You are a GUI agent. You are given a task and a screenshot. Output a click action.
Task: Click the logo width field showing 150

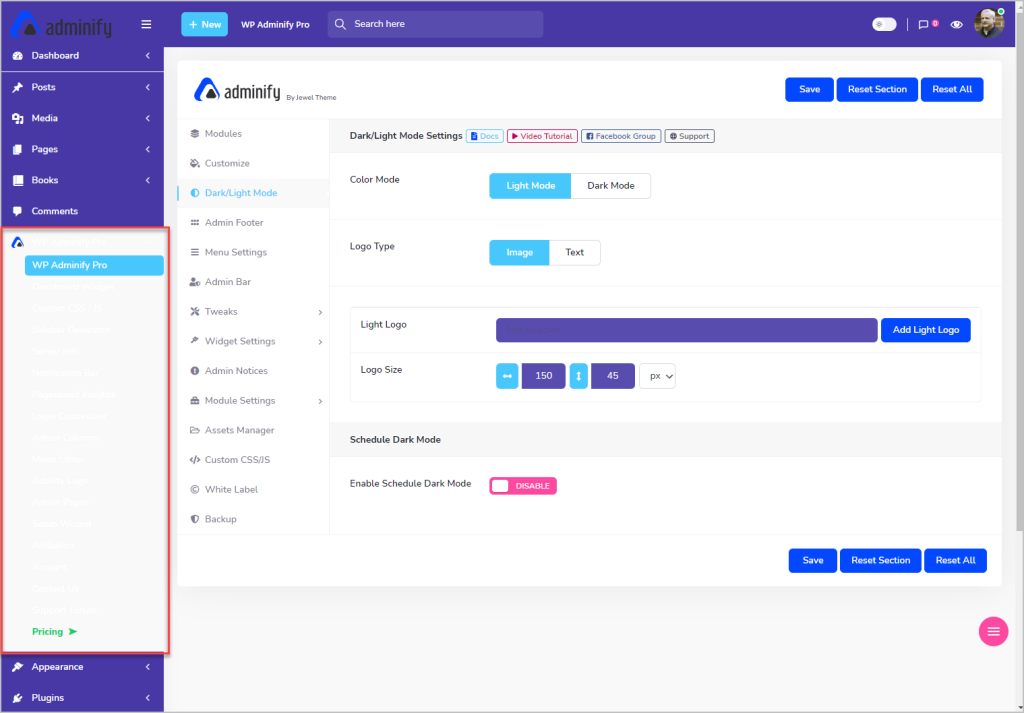(543, 376)
